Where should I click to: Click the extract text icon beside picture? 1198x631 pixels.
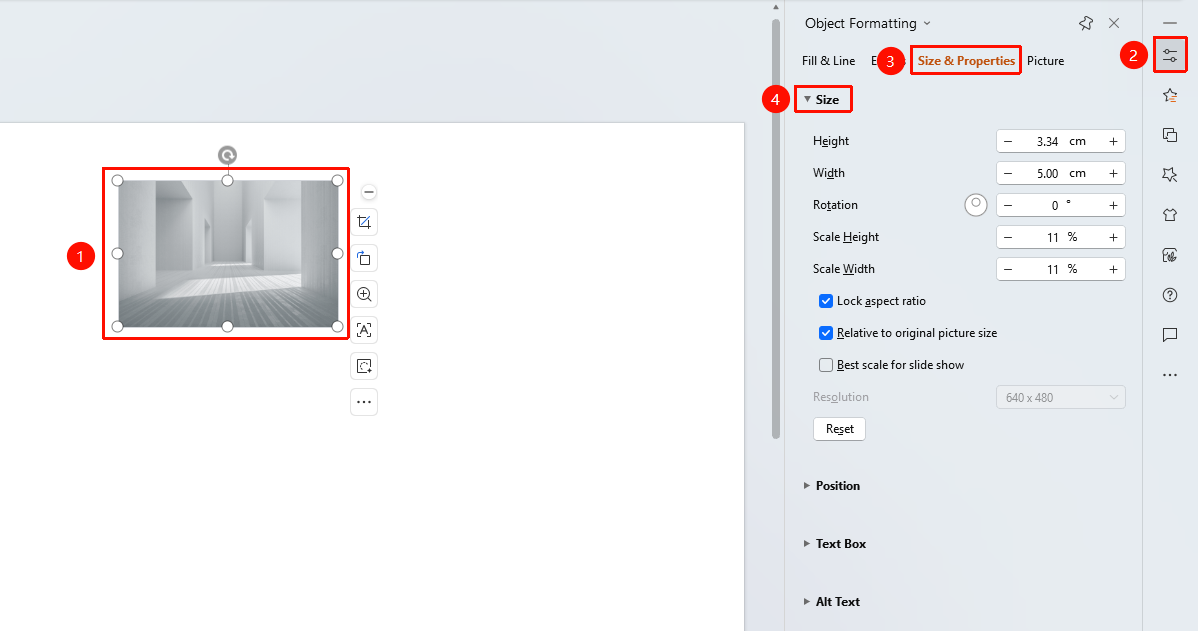[364, 330]
